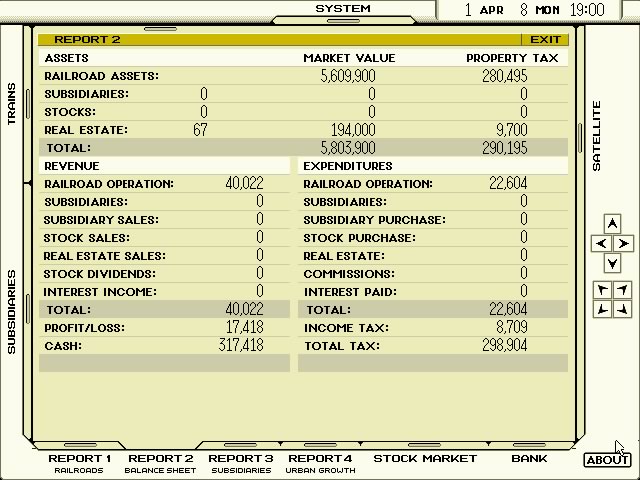Click the Commissions label
The image size is (640, 480).
349,274
